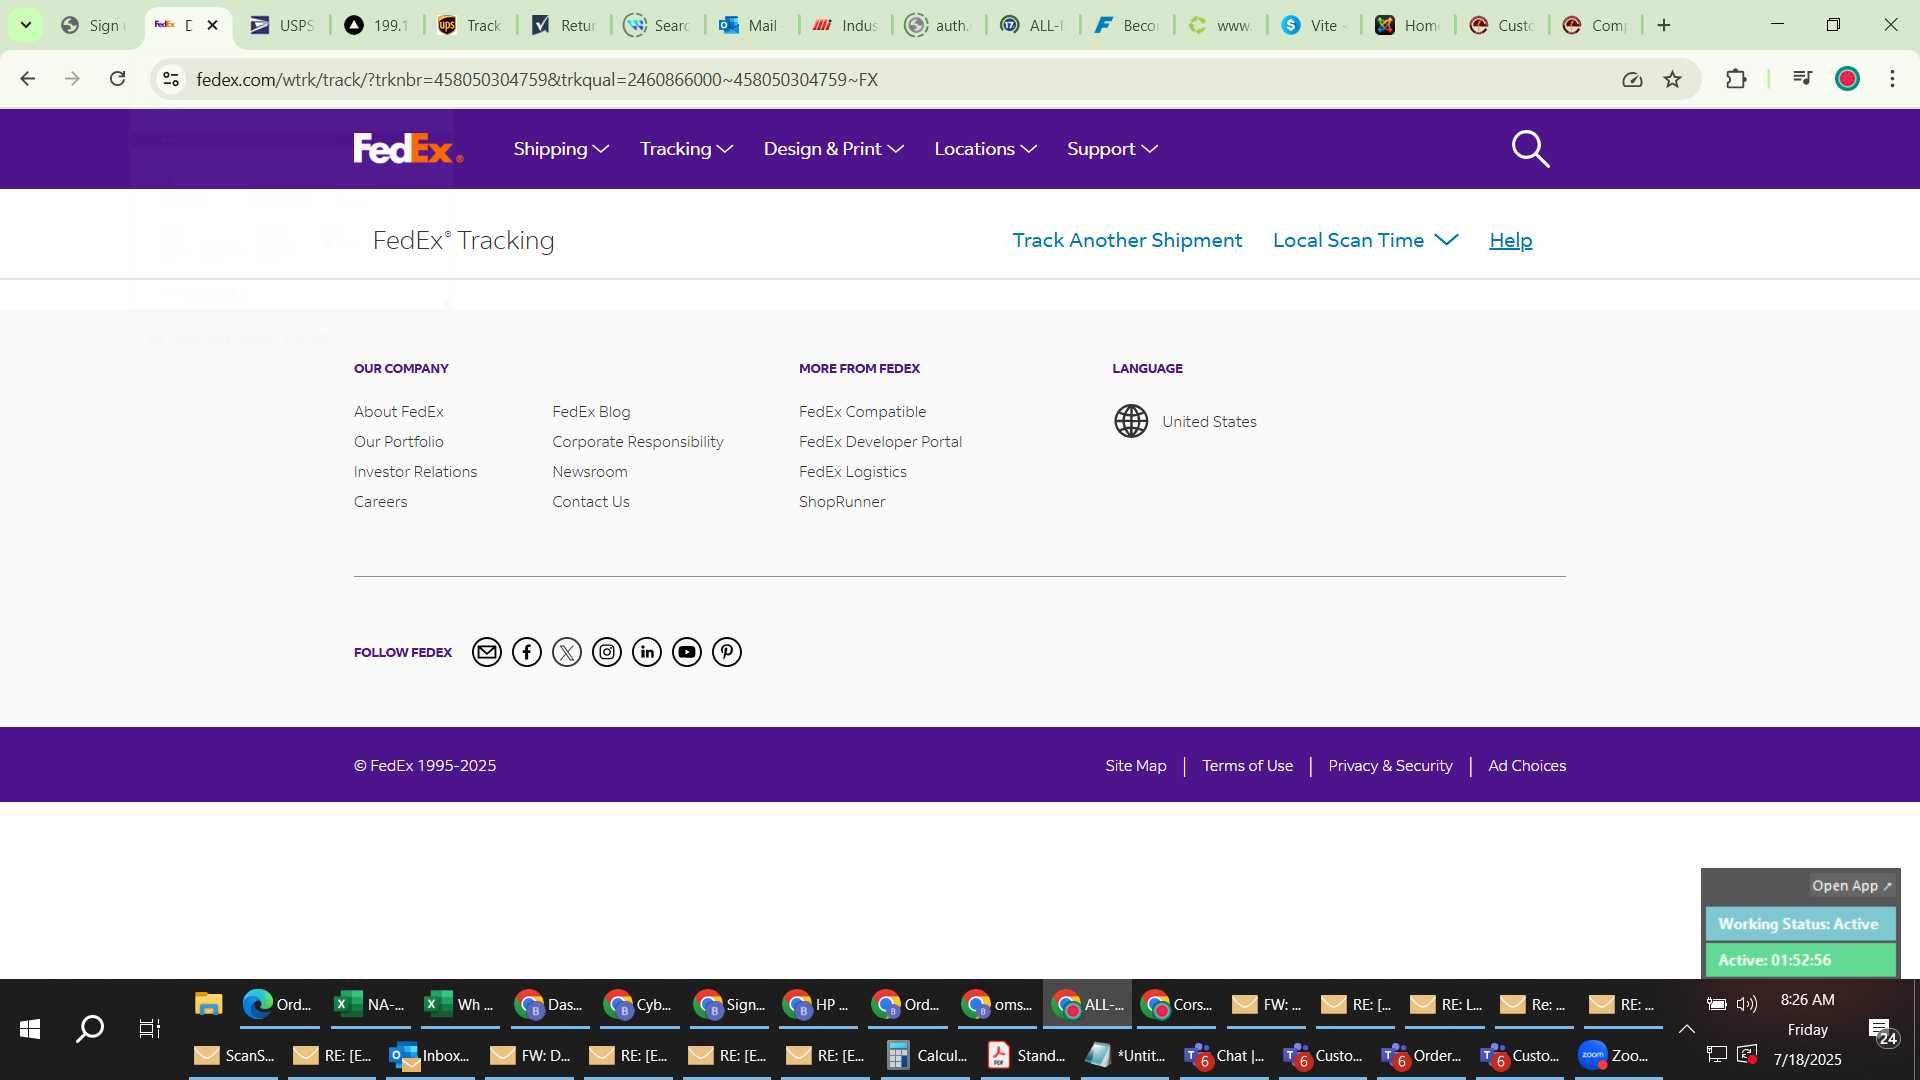
Task: Open the Chrome three-dot menu
Action: (1892, 79)
